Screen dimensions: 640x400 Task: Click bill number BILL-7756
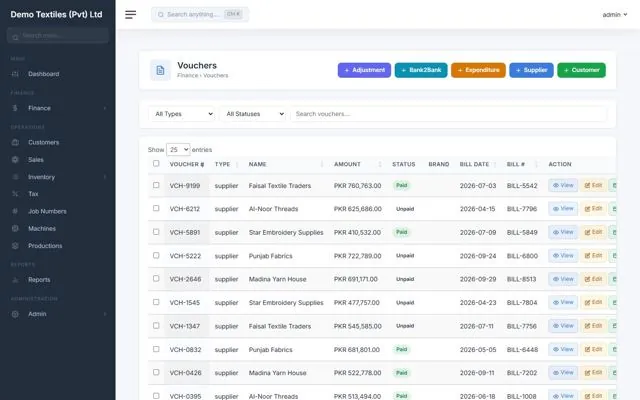point(522,326)
